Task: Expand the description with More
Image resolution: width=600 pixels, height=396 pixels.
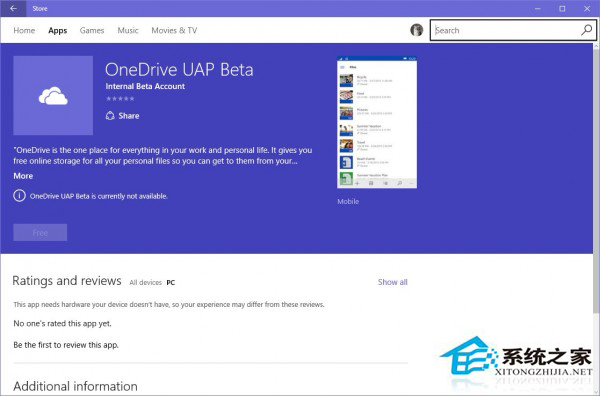Action: coord(23,176)
